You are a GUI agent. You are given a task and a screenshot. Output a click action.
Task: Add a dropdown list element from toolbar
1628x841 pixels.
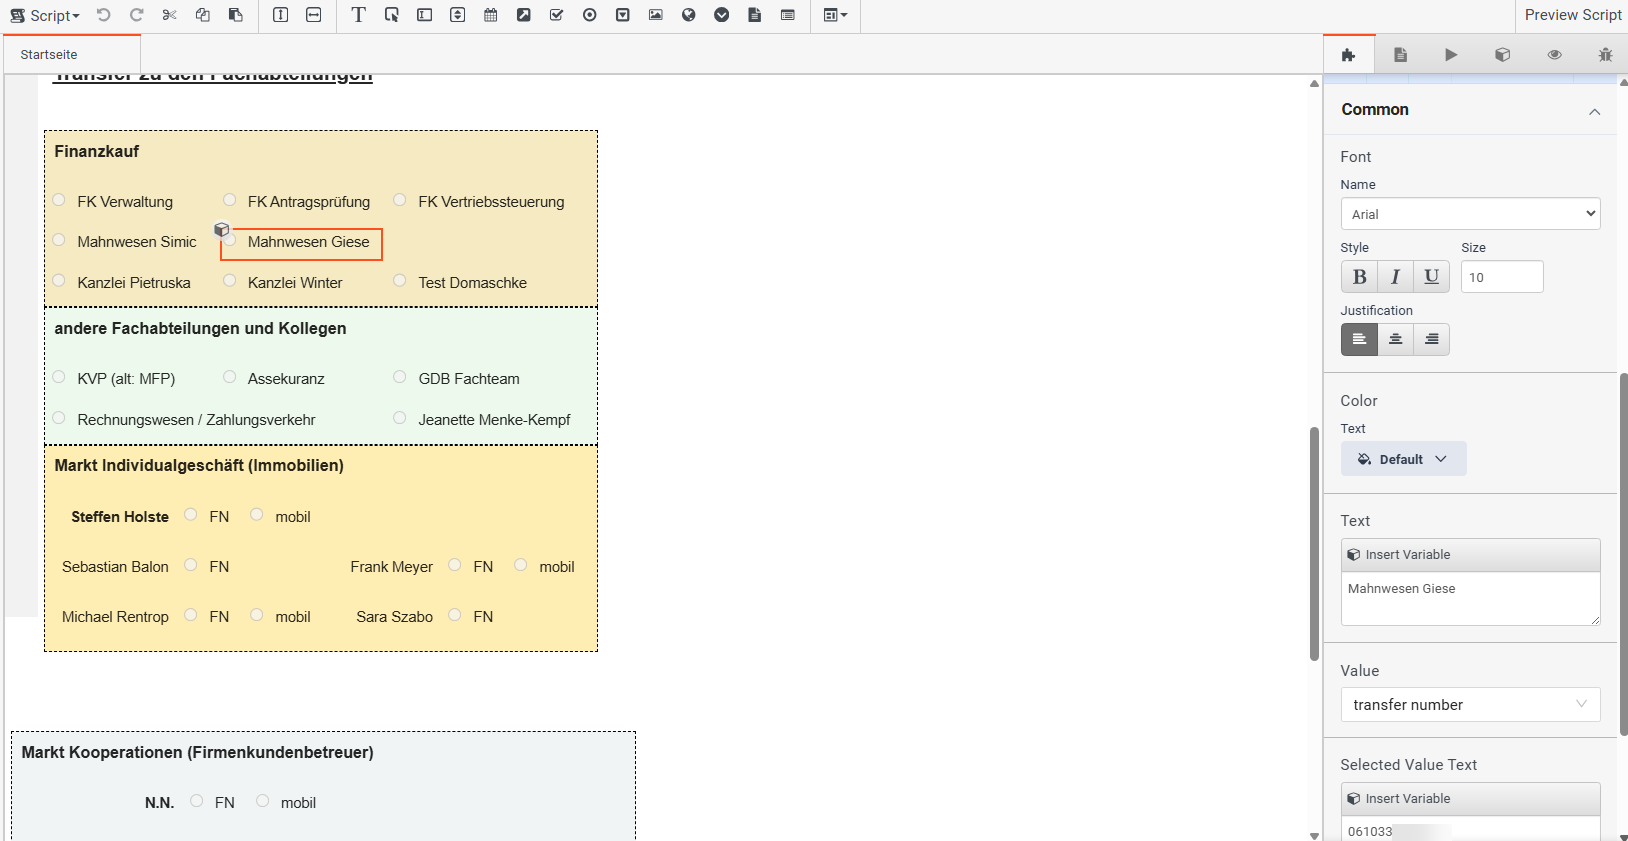tap(623, 15)
